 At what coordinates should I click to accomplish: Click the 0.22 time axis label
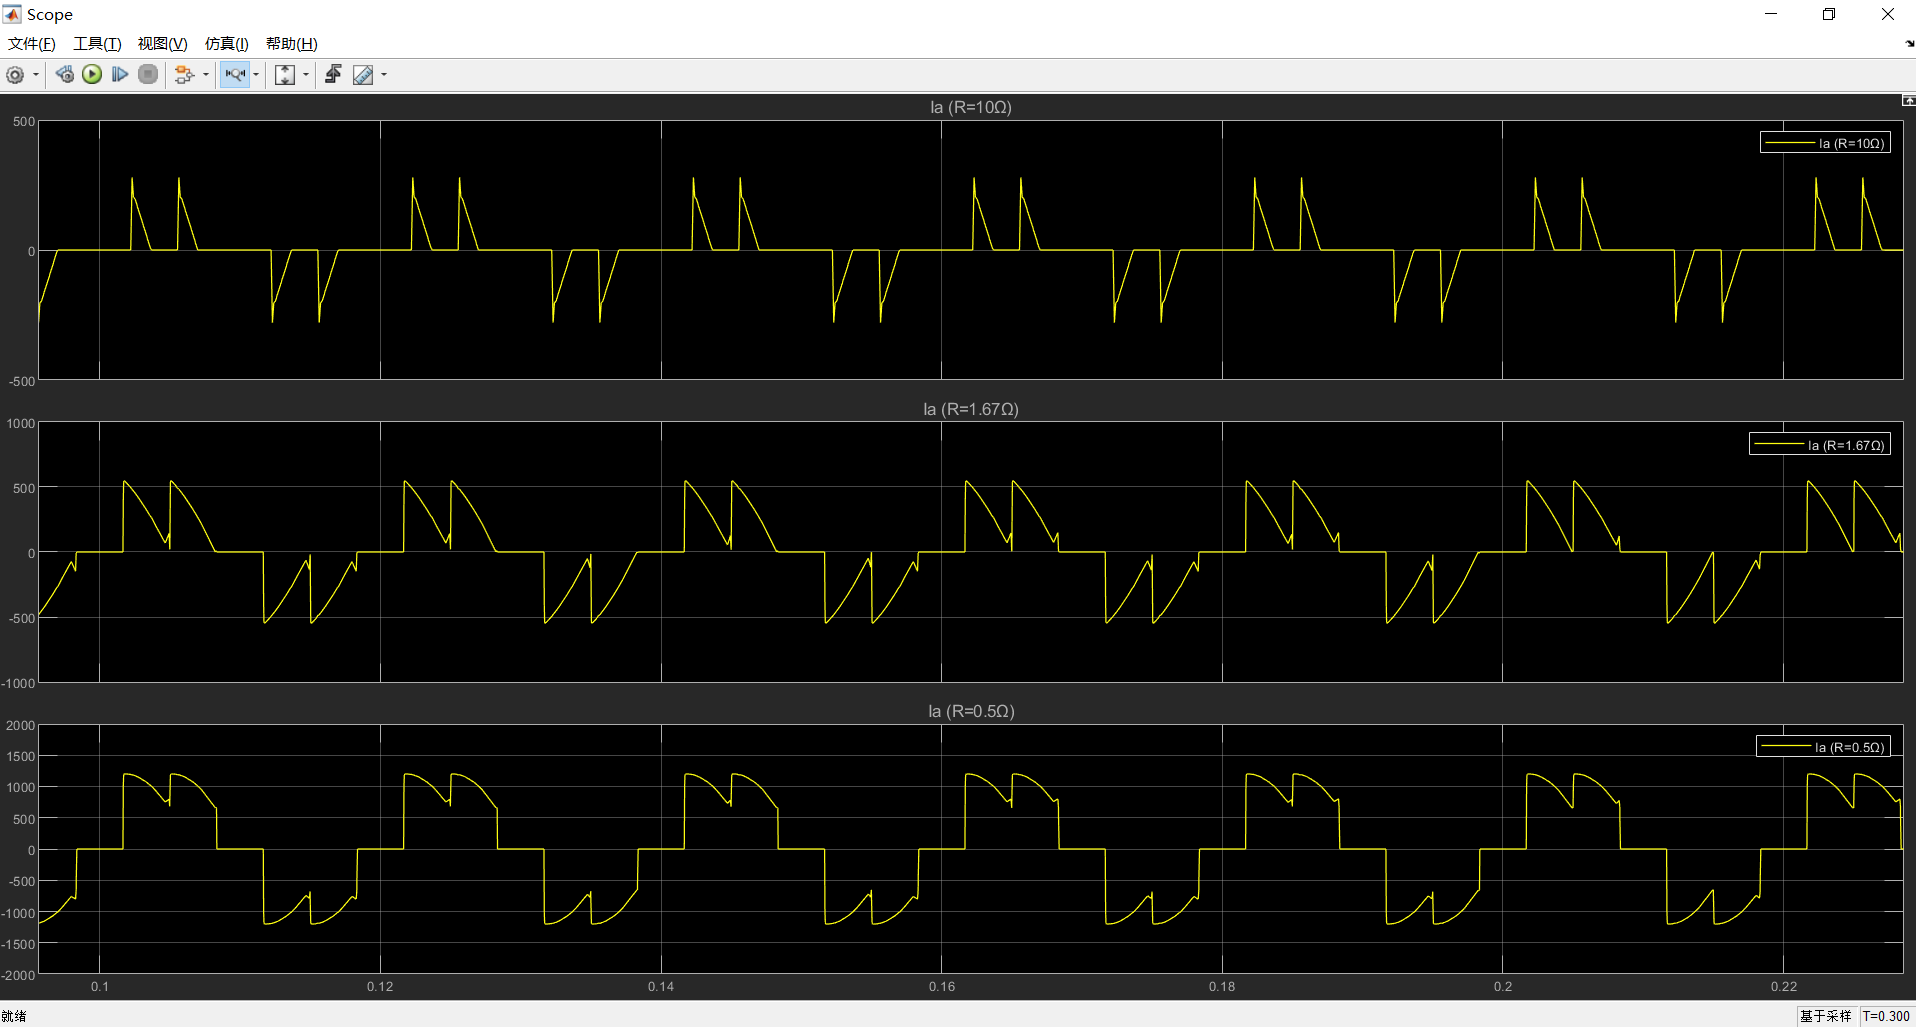1784,987
